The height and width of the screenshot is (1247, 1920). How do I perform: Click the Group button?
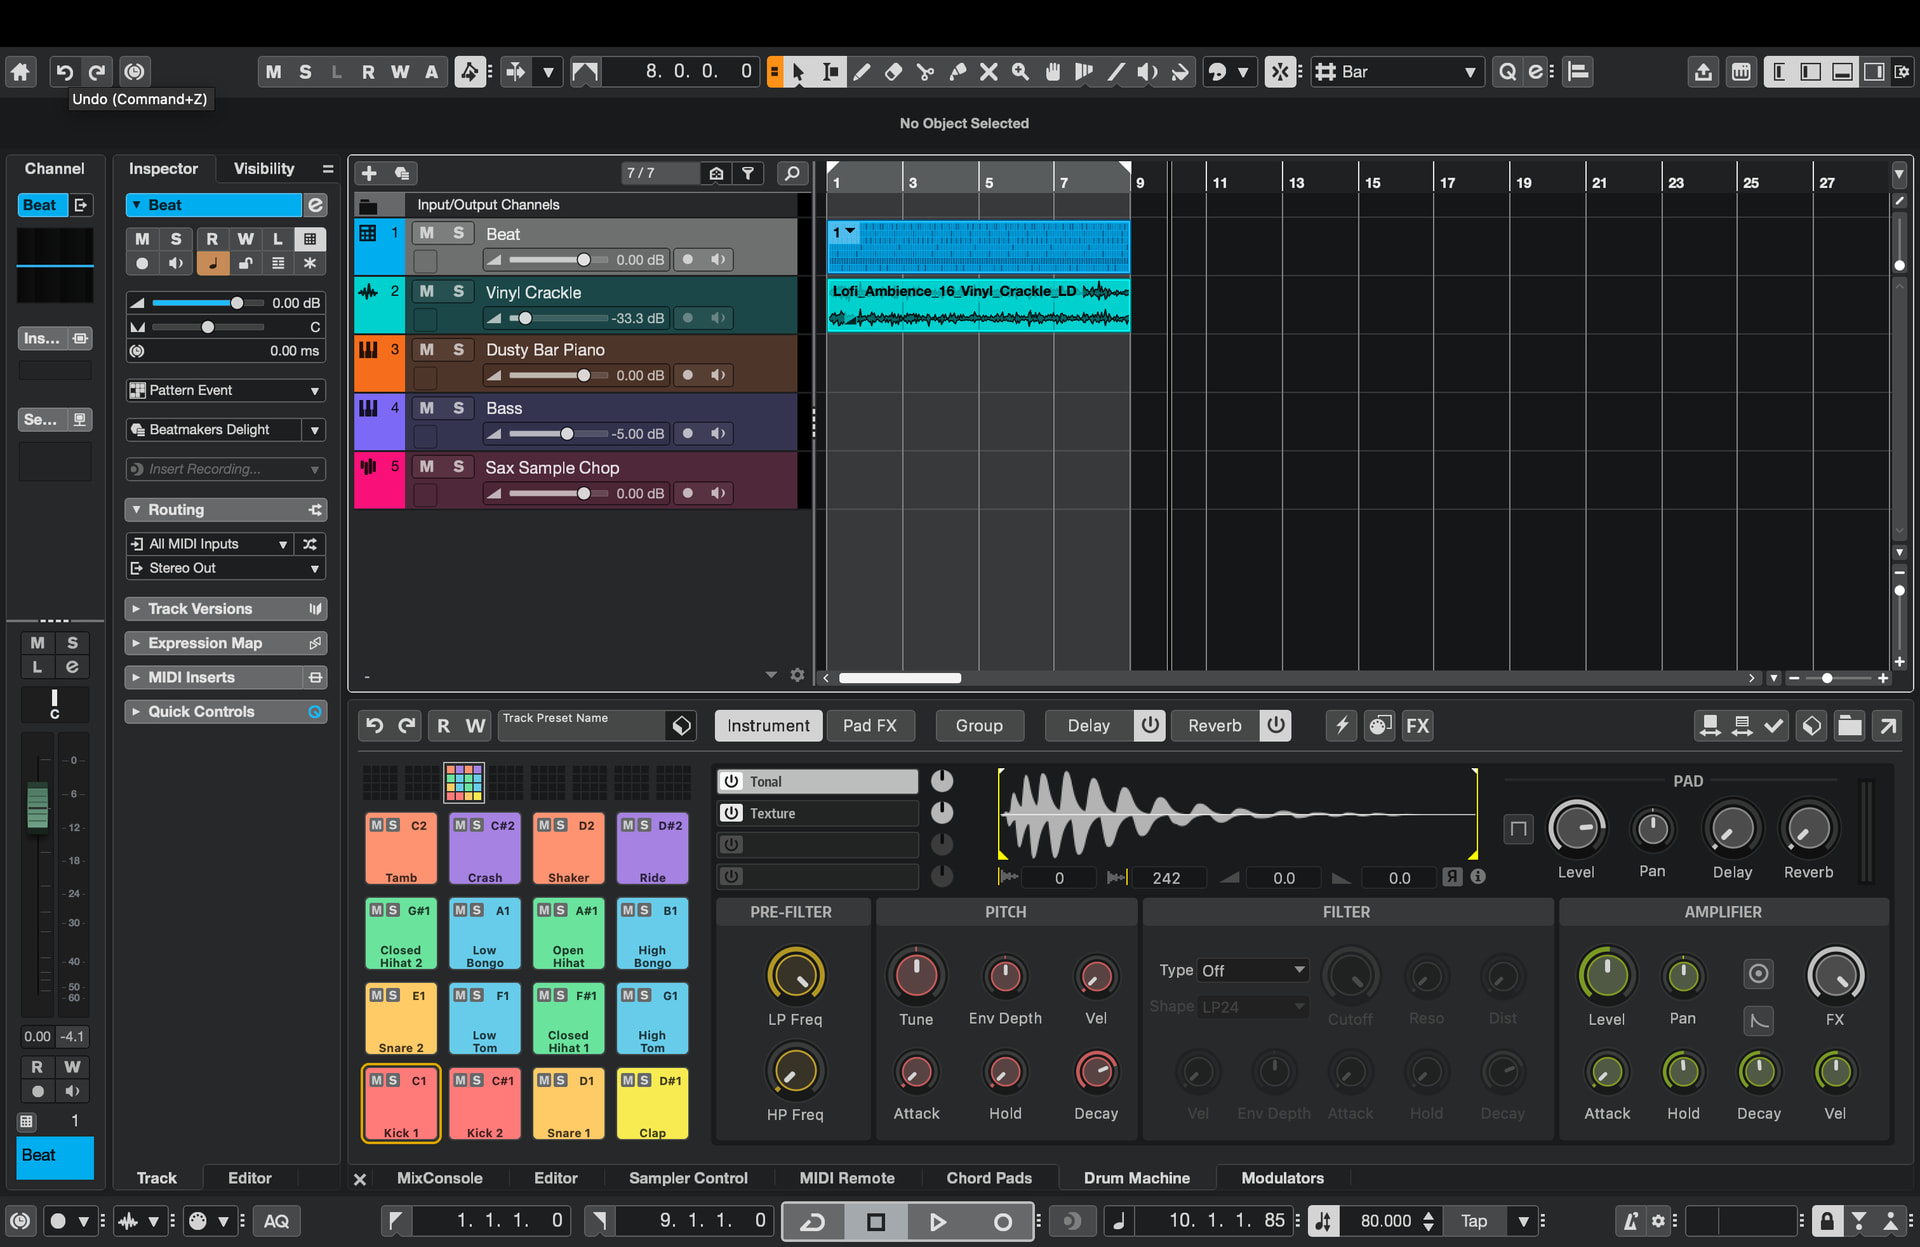(979, 726)
